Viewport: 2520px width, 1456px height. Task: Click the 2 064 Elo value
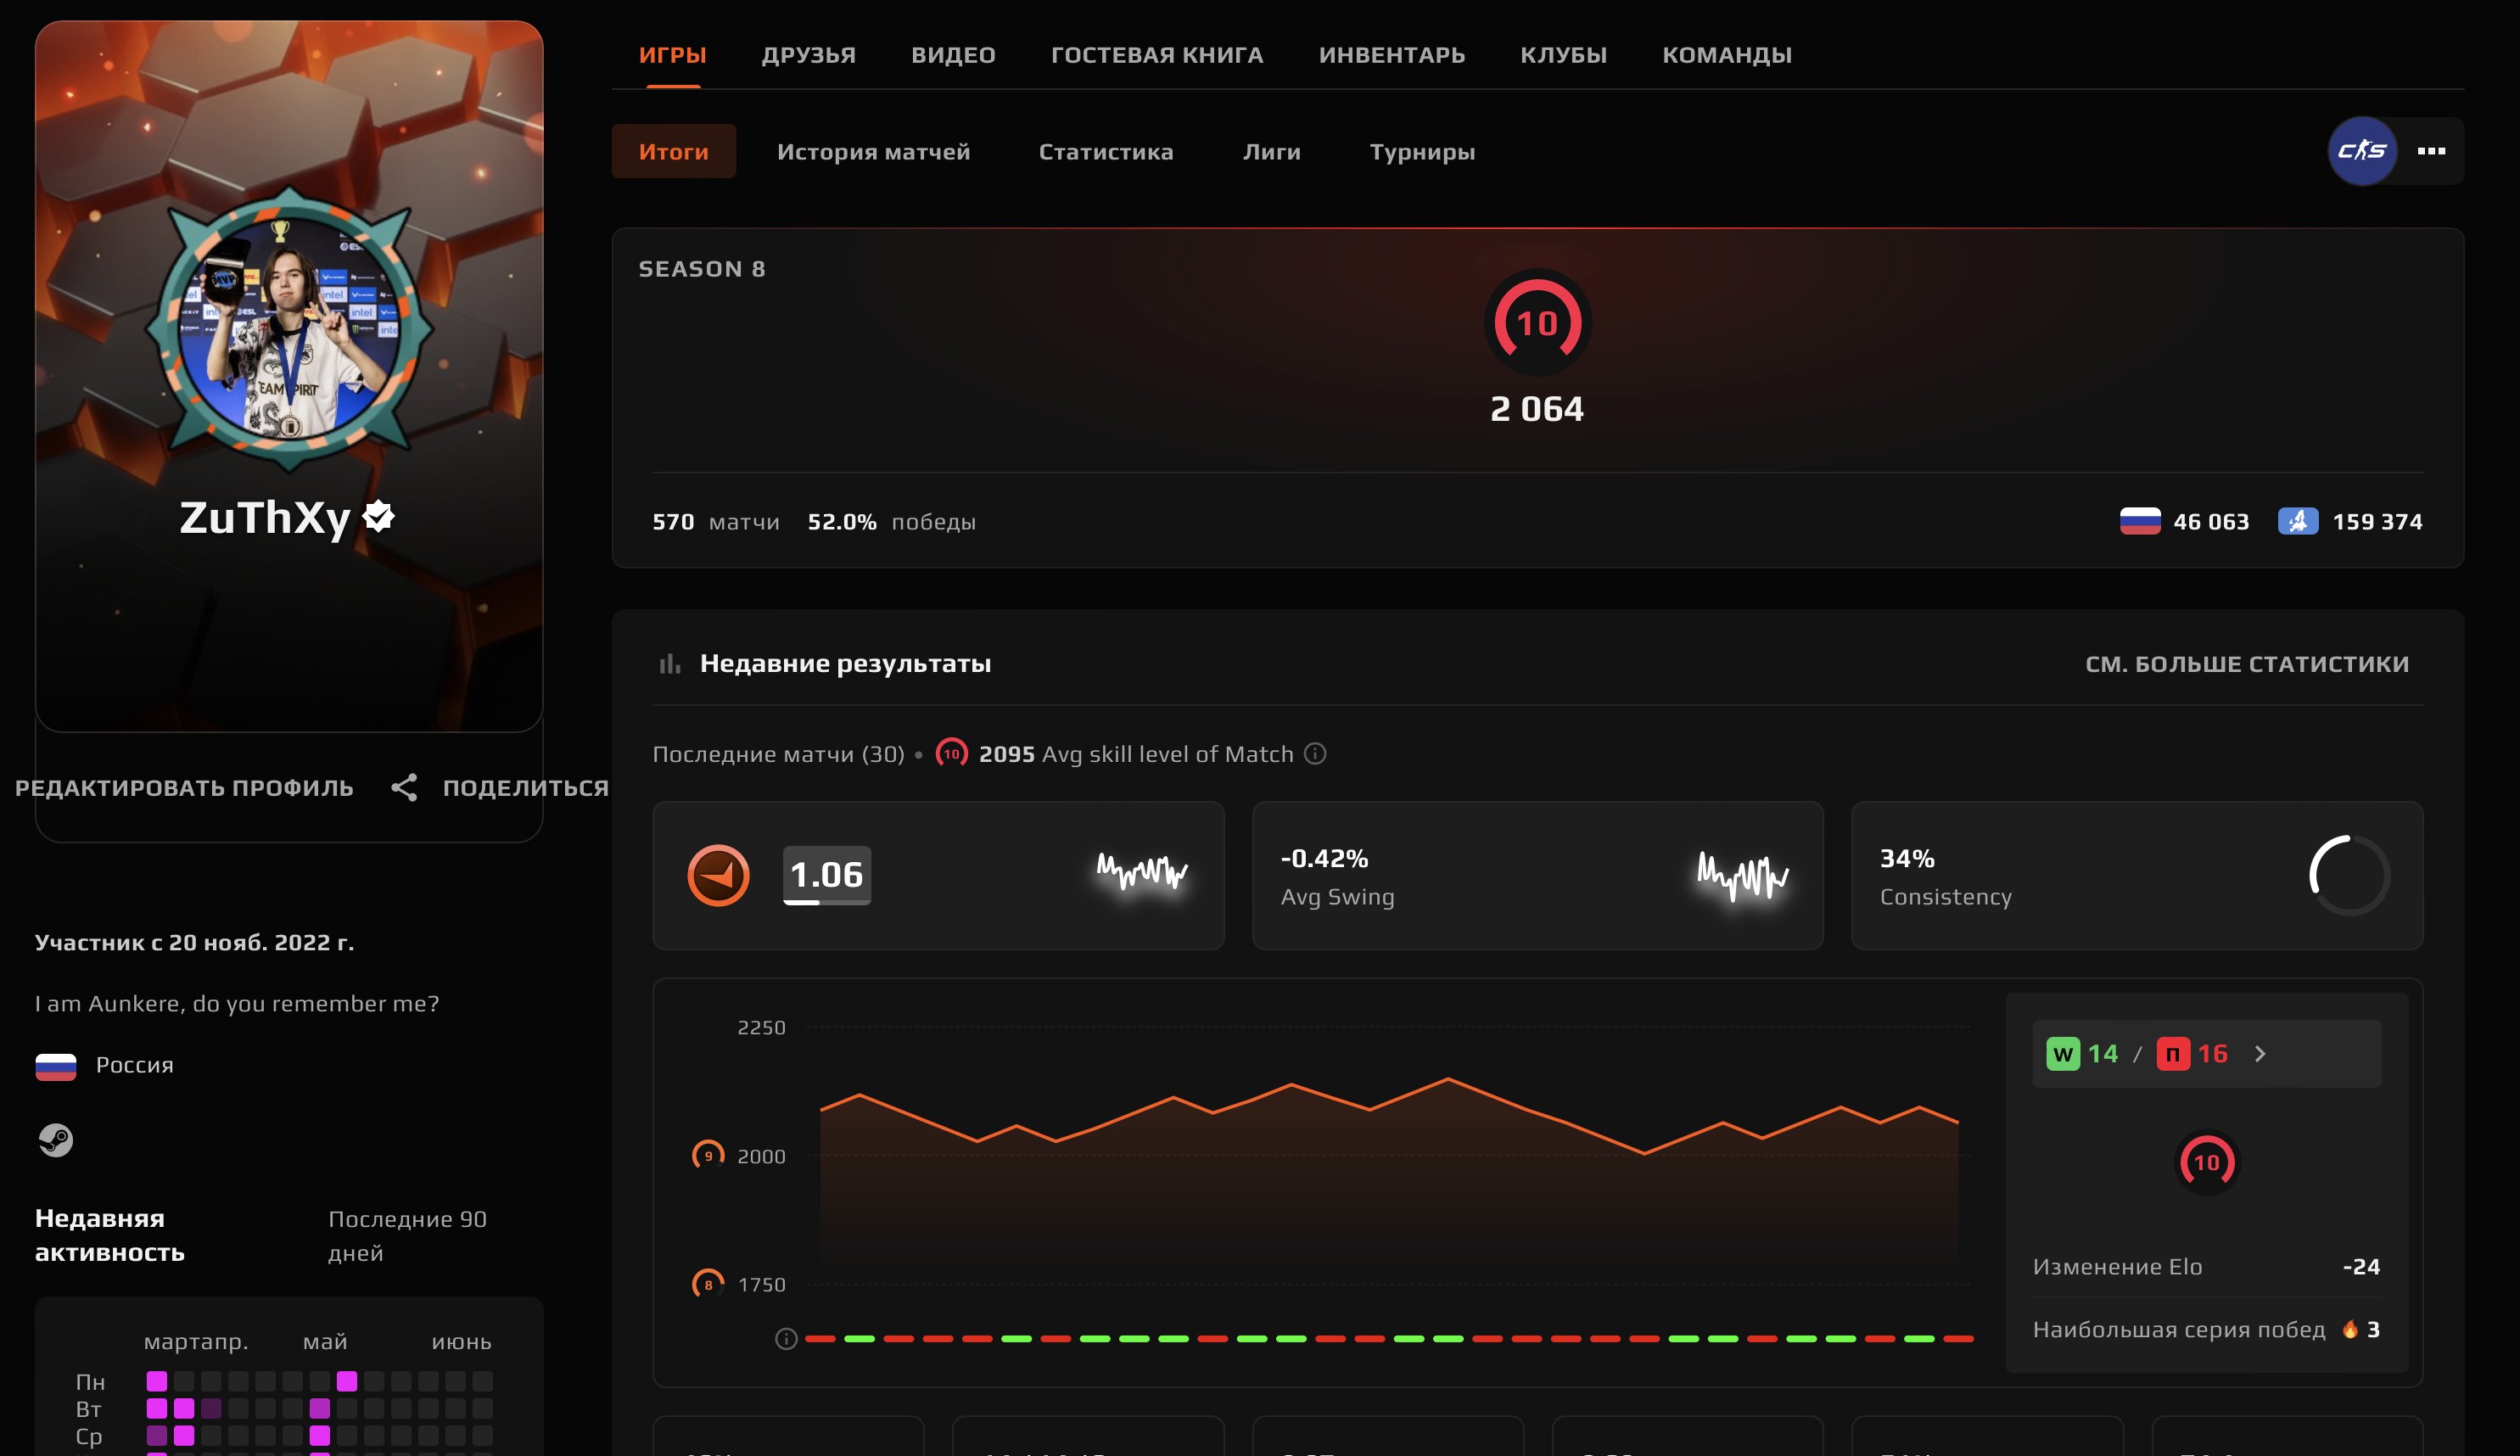point(1537,408)
